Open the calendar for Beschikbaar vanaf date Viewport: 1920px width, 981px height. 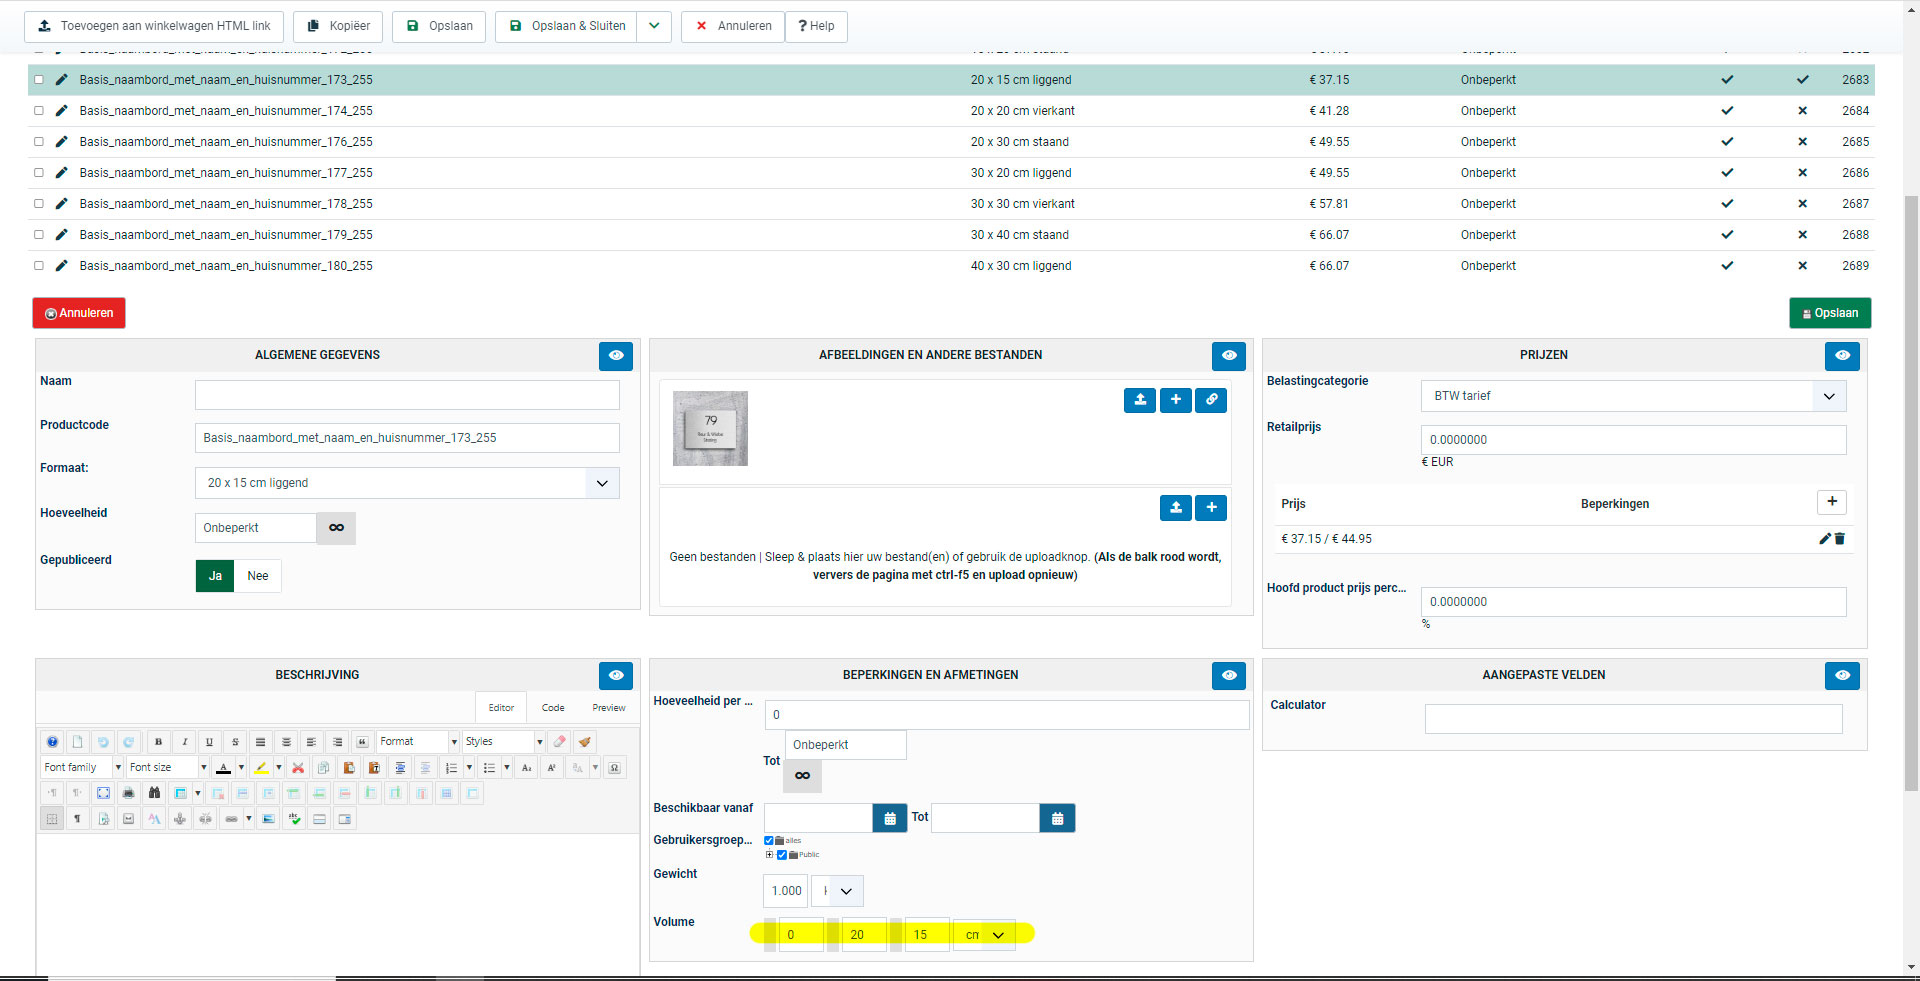point(889,818)
